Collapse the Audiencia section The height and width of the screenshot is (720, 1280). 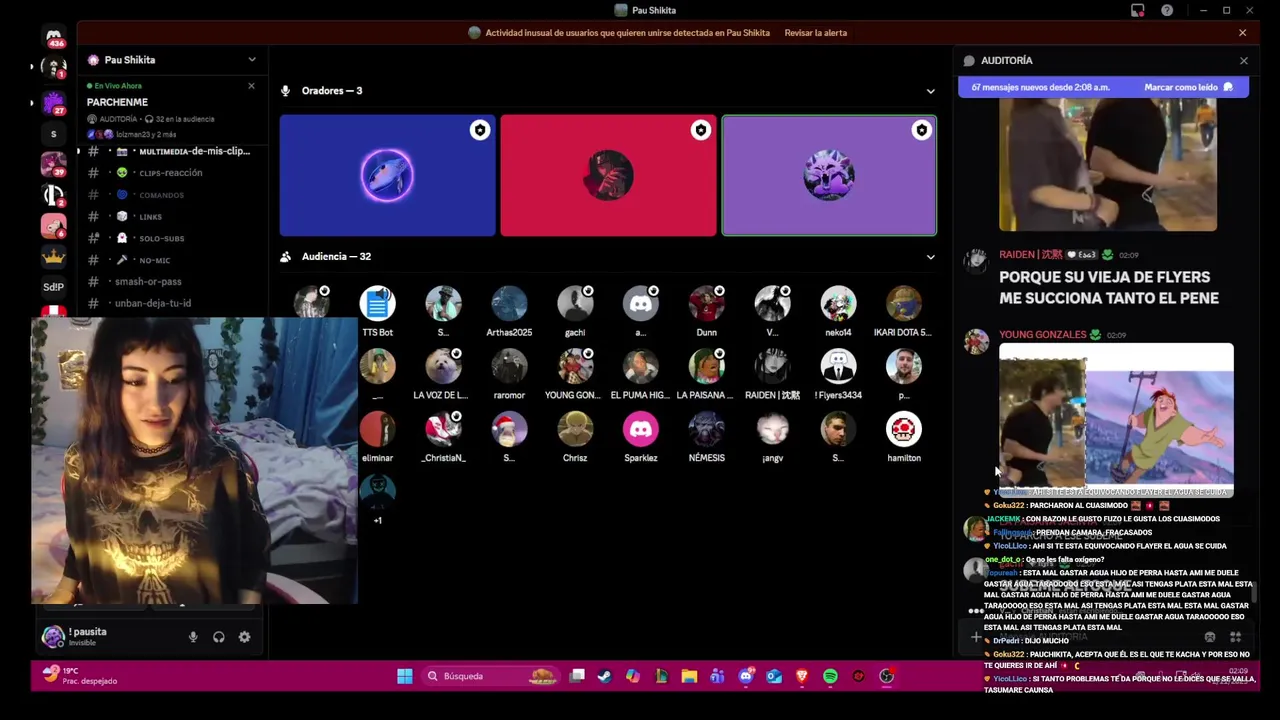(931, 257)
